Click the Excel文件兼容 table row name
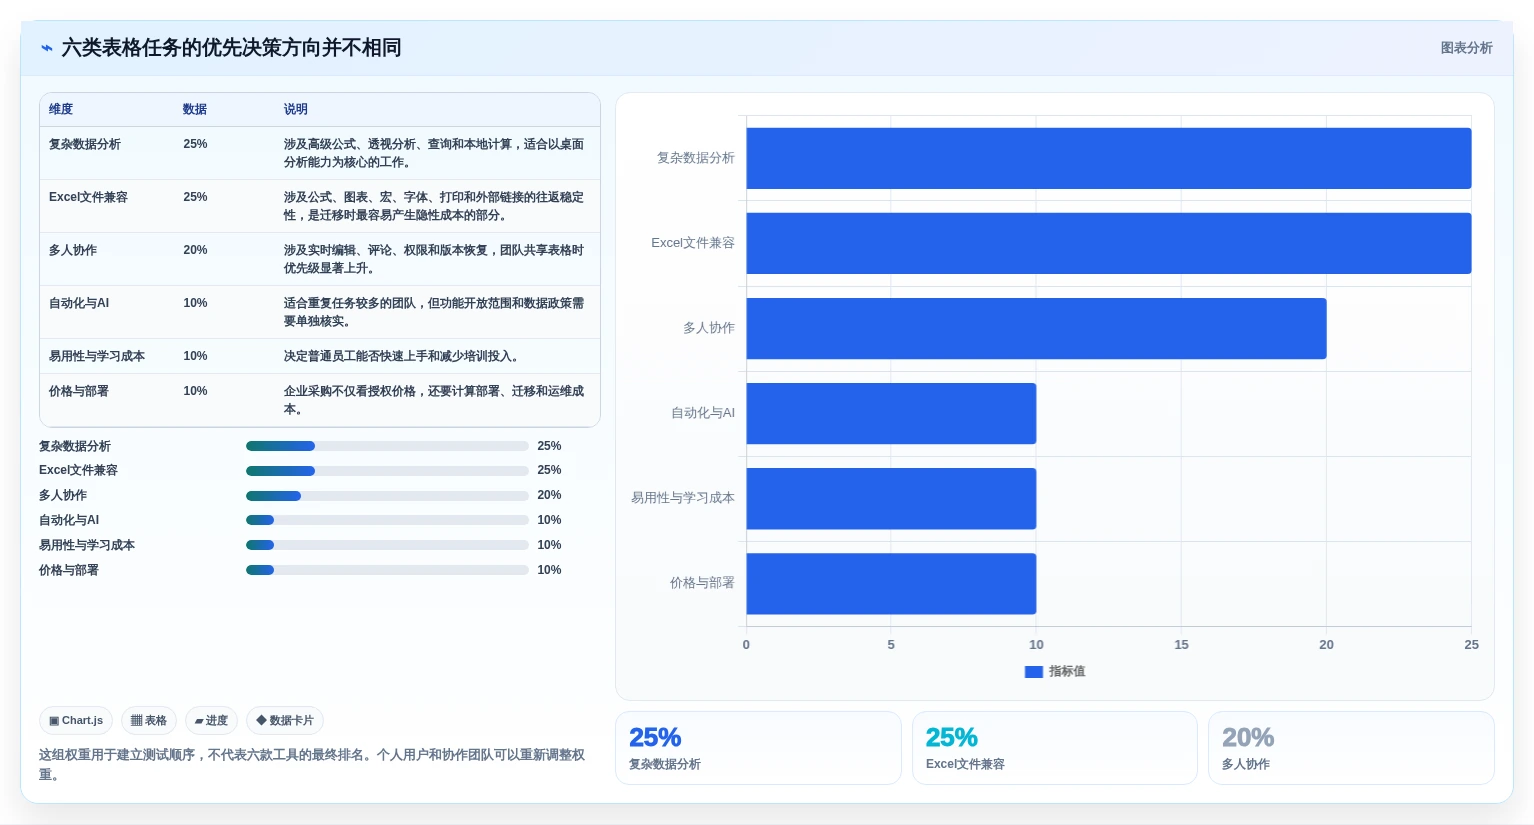 click(x=88, y=197)
